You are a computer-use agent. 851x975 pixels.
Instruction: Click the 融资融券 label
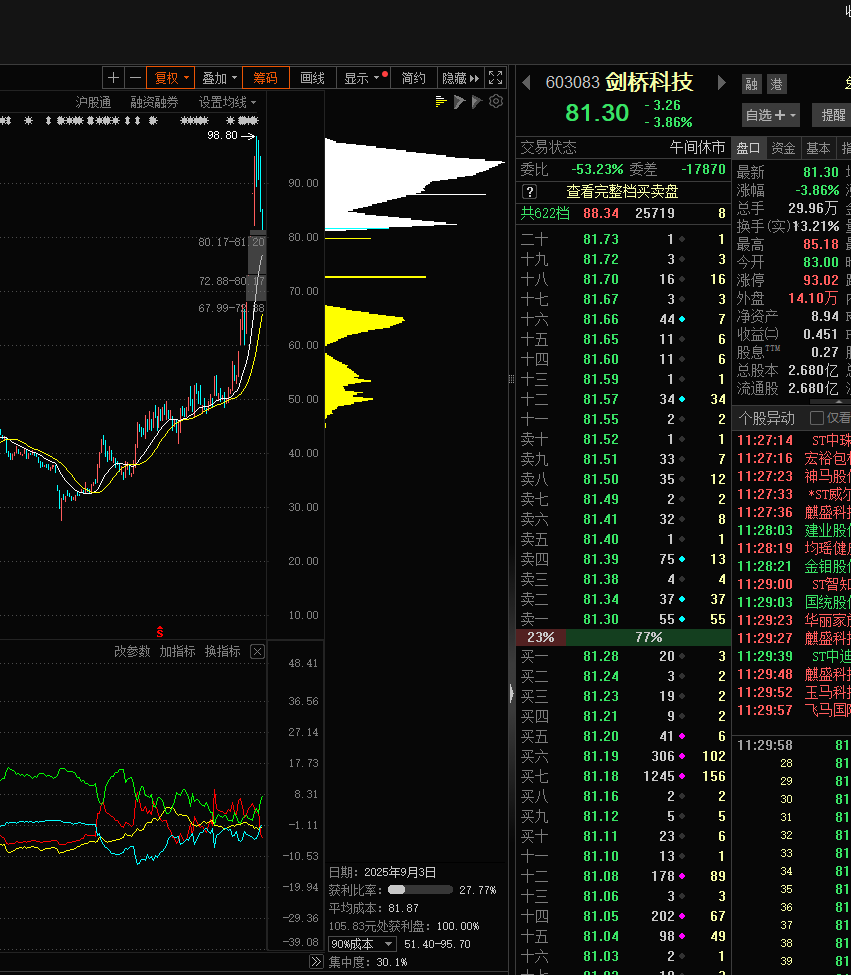click(x=154, y=102)
